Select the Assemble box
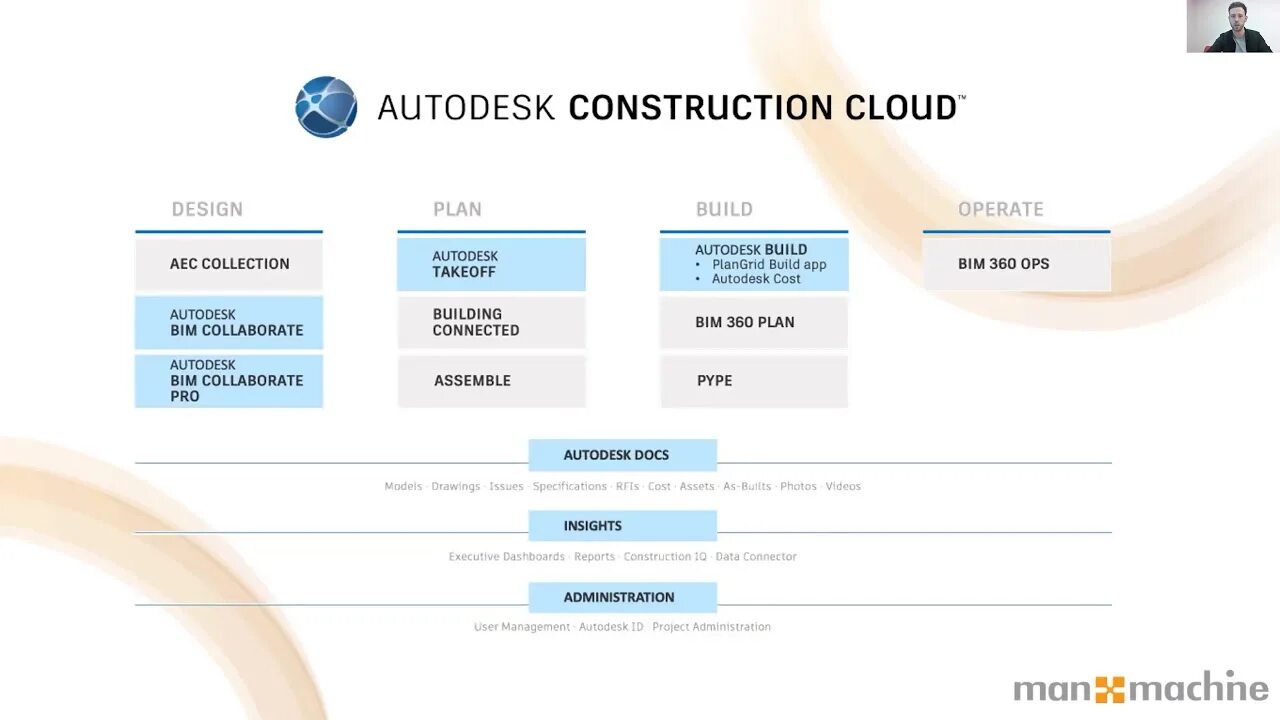The width and height of the screenshot is (1280, 720). [491, 381]
